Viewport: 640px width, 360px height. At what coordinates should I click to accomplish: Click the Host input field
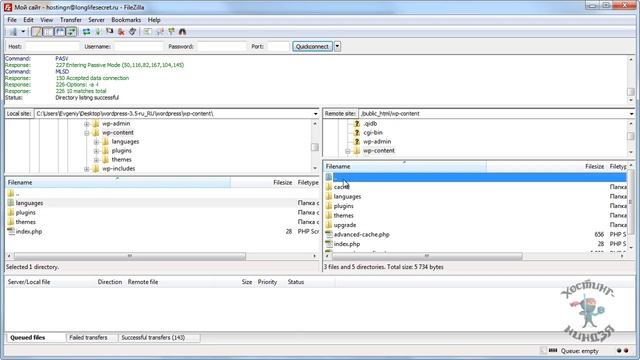pyautogui.click(x=52, y=47)
